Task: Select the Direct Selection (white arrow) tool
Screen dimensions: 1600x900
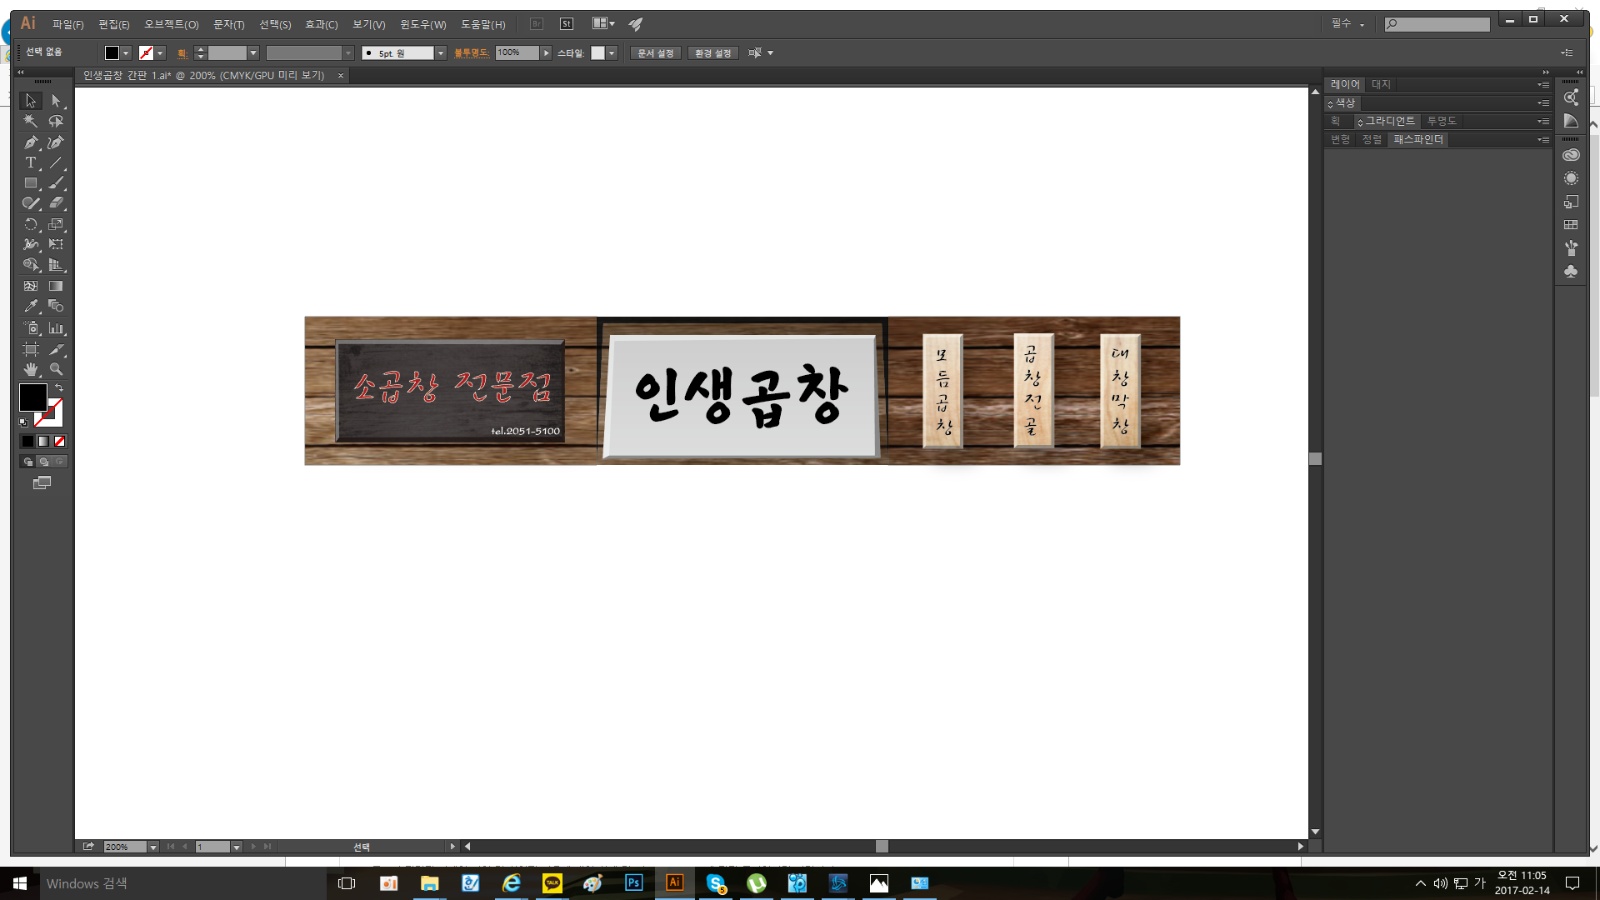Action: click(x=56, y=101)
